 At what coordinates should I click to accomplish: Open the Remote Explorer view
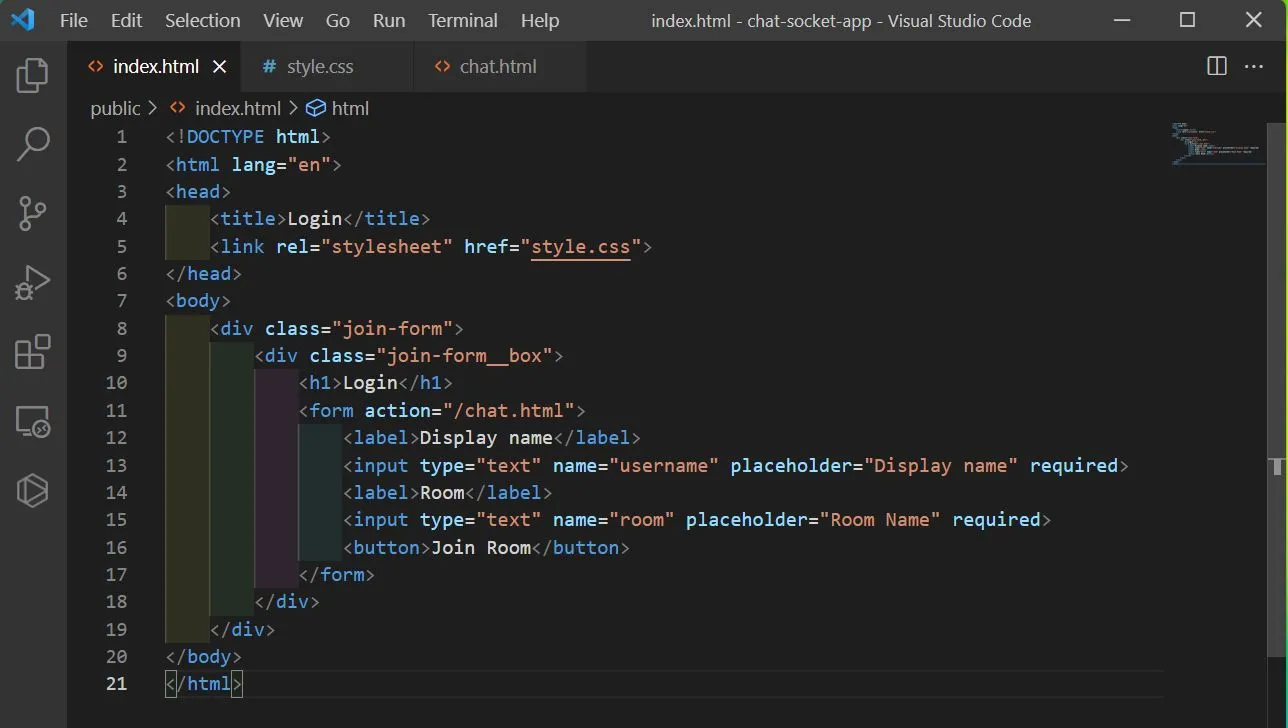point(33,421)
